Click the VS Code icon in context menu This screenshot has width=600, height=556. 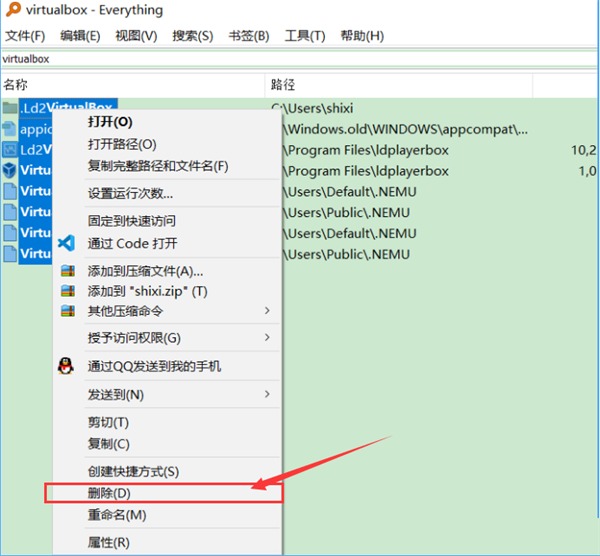[x=67, y=243]
